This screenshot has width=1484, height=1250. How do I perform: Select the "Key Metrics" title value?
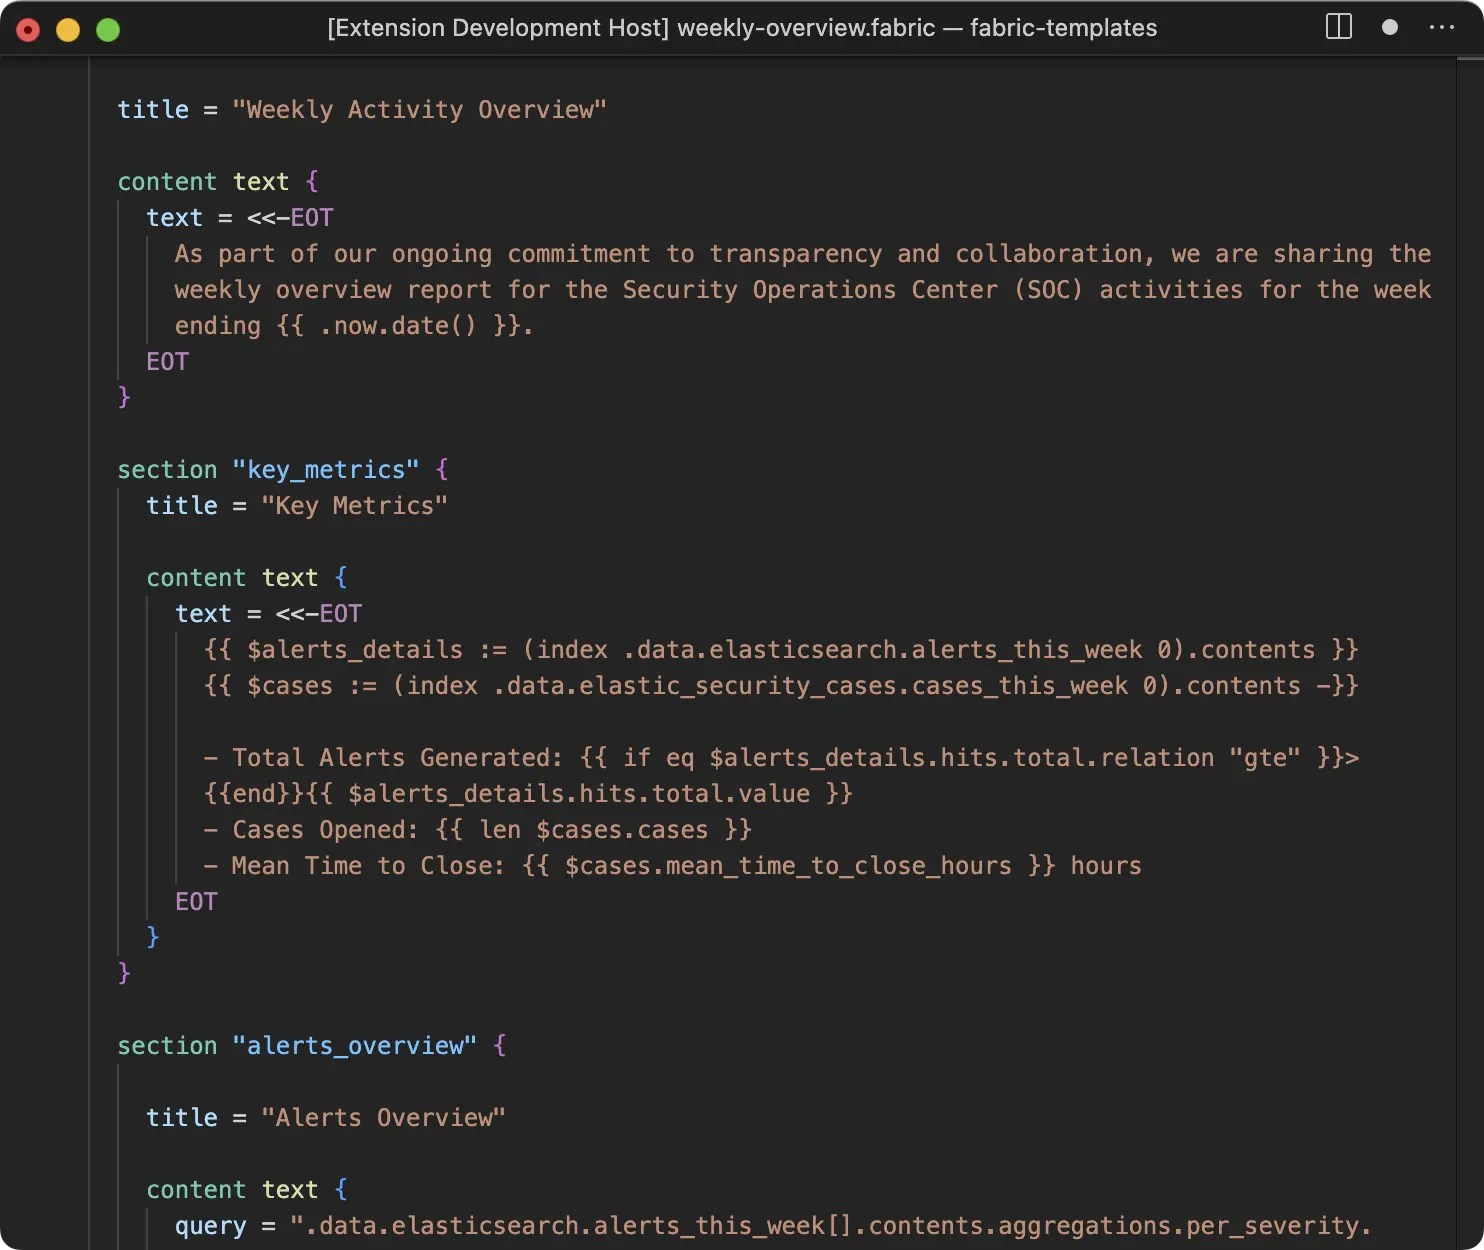coord(355,505)
